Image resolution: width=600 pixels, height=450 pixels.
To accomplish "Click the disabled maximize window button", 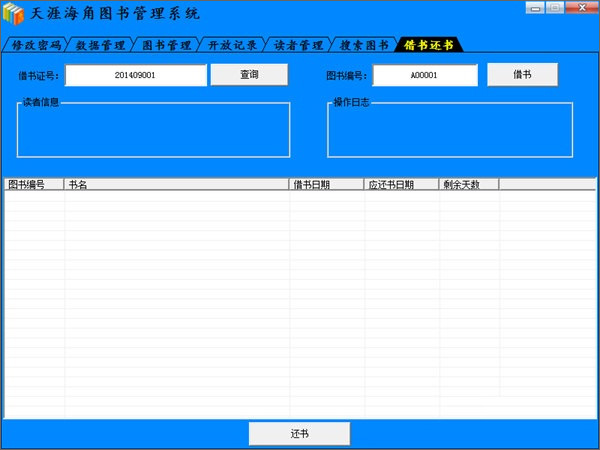I will pyautogui.click(x=555, y=8).
